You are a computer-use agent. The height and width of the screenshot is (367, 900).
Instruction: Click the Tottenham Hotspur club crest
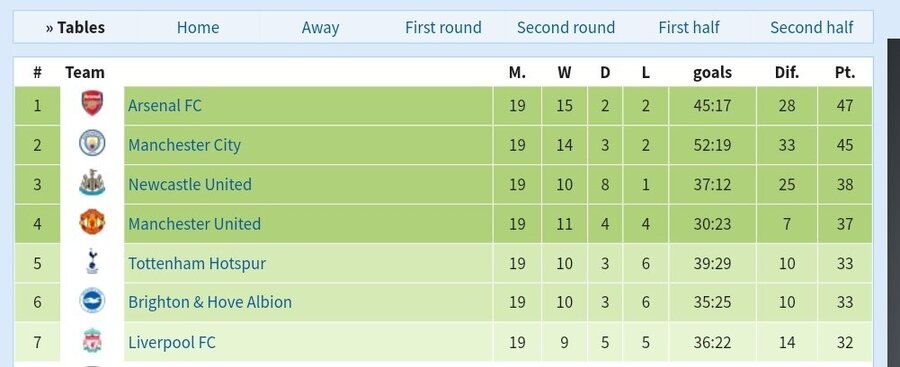(92, 261)
